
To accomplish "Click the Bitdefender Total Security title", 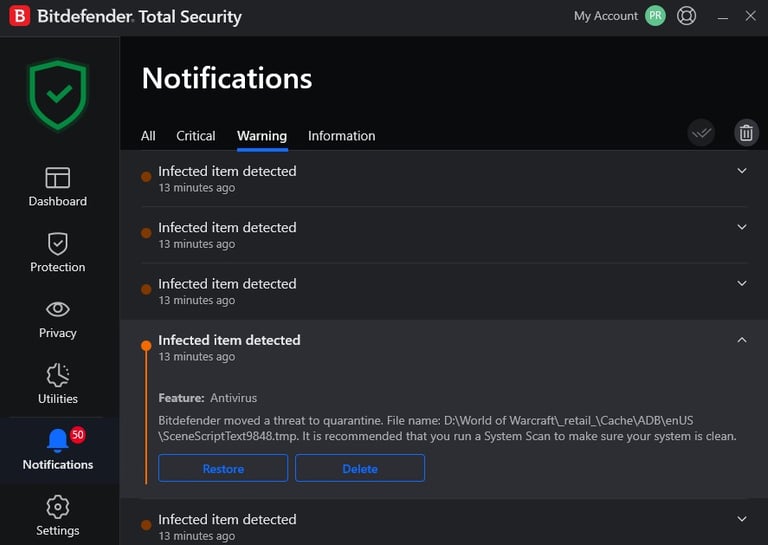I will coord(140,17).
